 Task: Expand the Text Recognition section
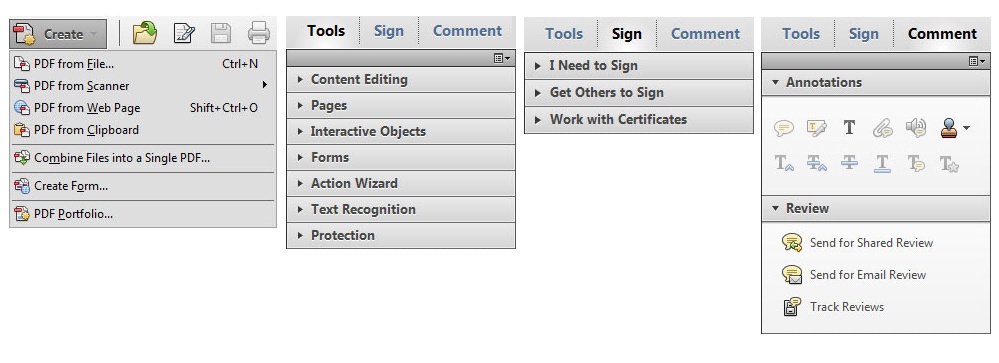pos(401,210)
